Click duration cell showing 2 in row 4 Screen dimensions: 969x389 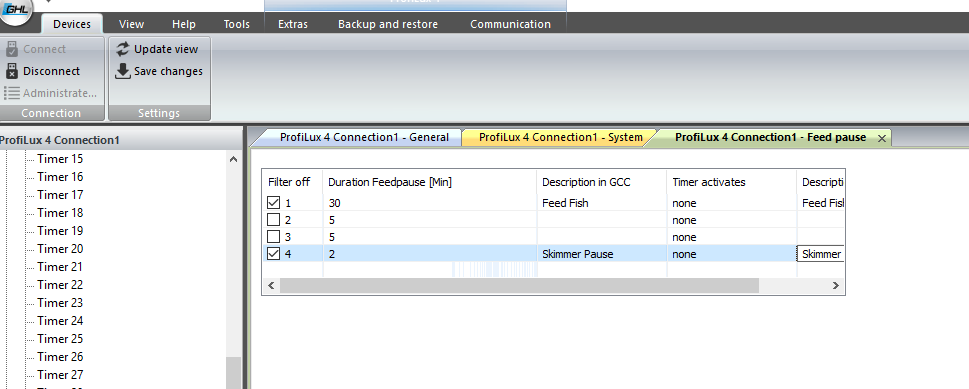click(429, 254)
